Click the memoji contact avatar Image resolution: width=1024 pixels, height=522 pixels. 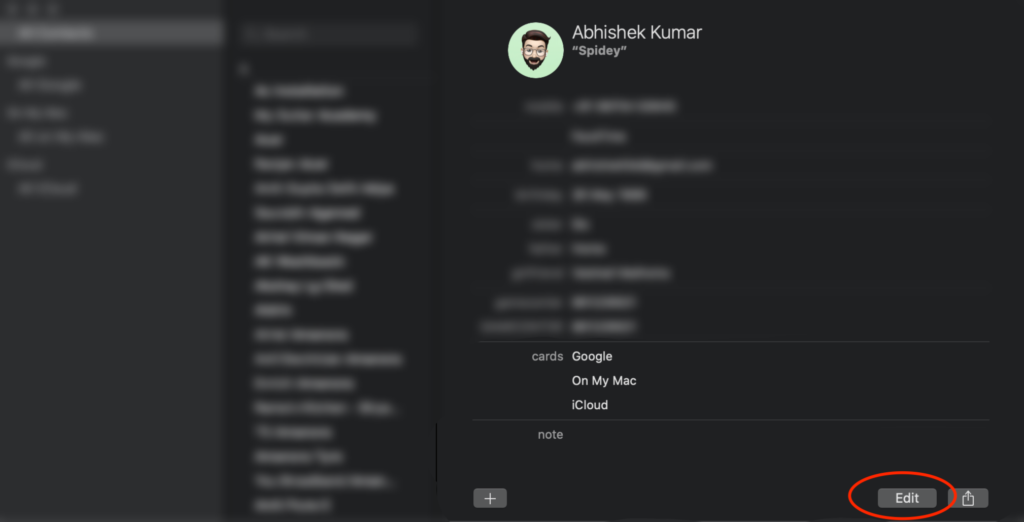(536, 50)
